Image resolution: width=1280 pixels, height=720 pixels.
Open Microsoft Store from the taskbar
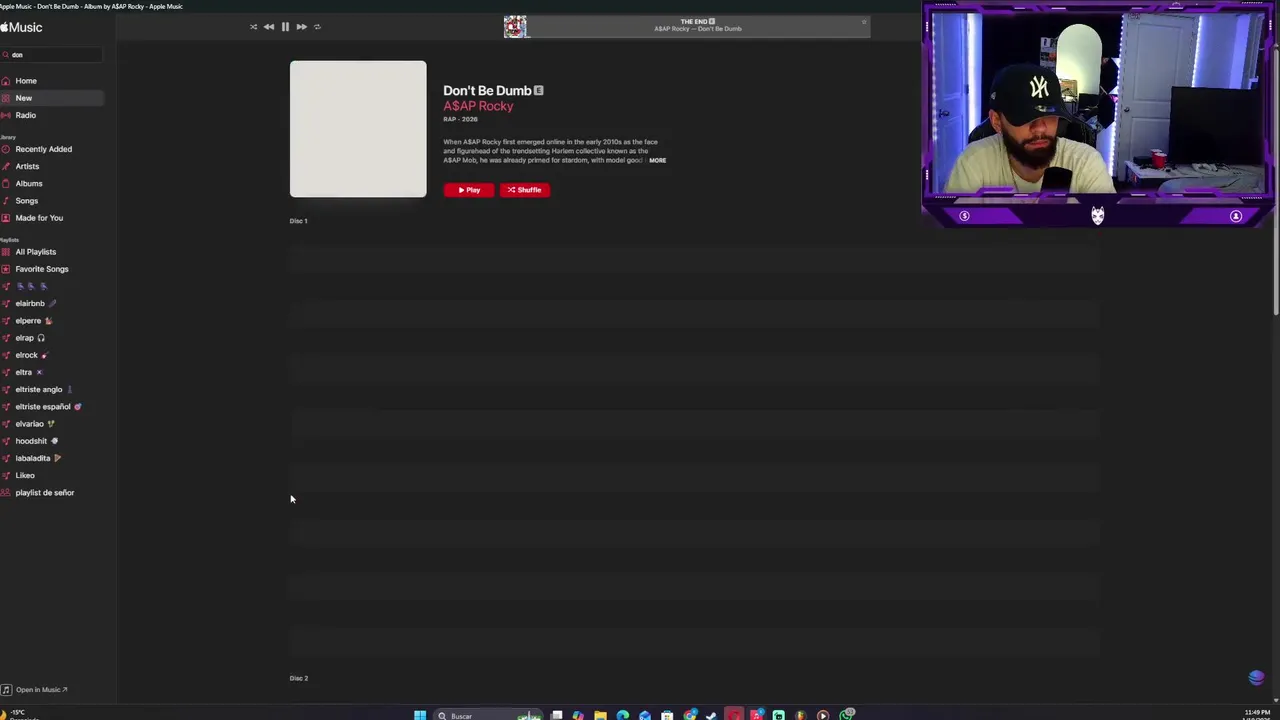tap(667, 715)
